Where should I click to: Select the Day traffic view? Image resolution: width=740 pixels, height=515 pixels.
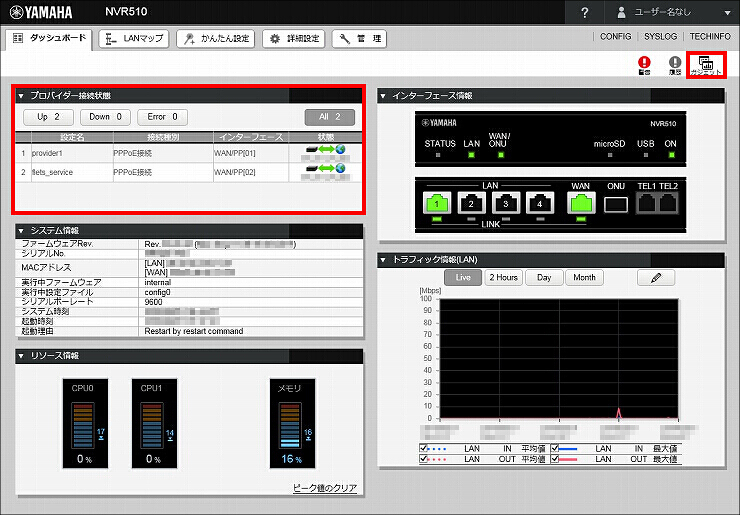click(544, 278)
